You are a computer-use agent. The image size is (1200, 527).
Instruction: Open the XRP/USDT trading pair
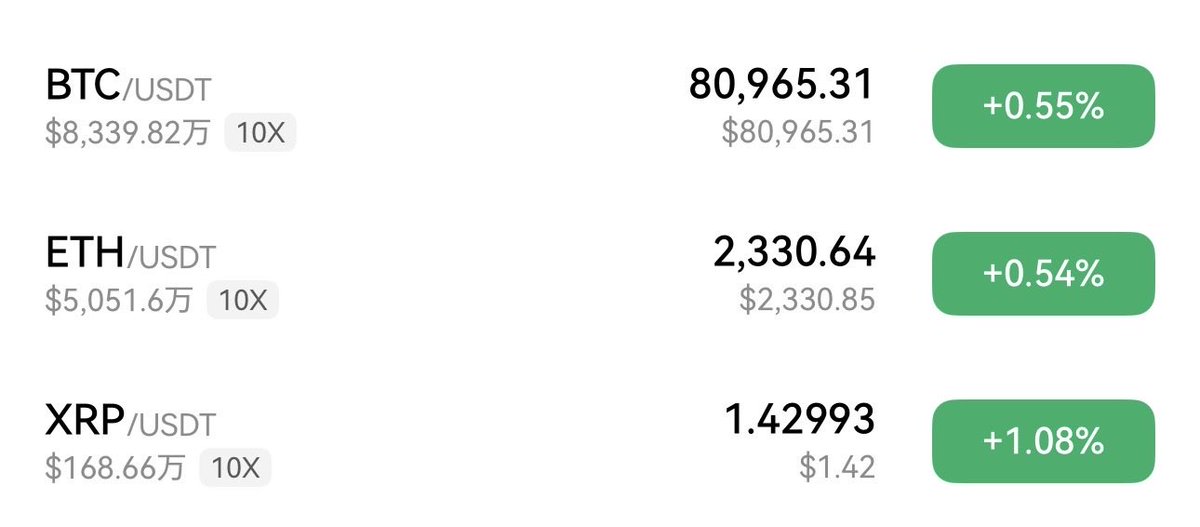tap(600, 441)
